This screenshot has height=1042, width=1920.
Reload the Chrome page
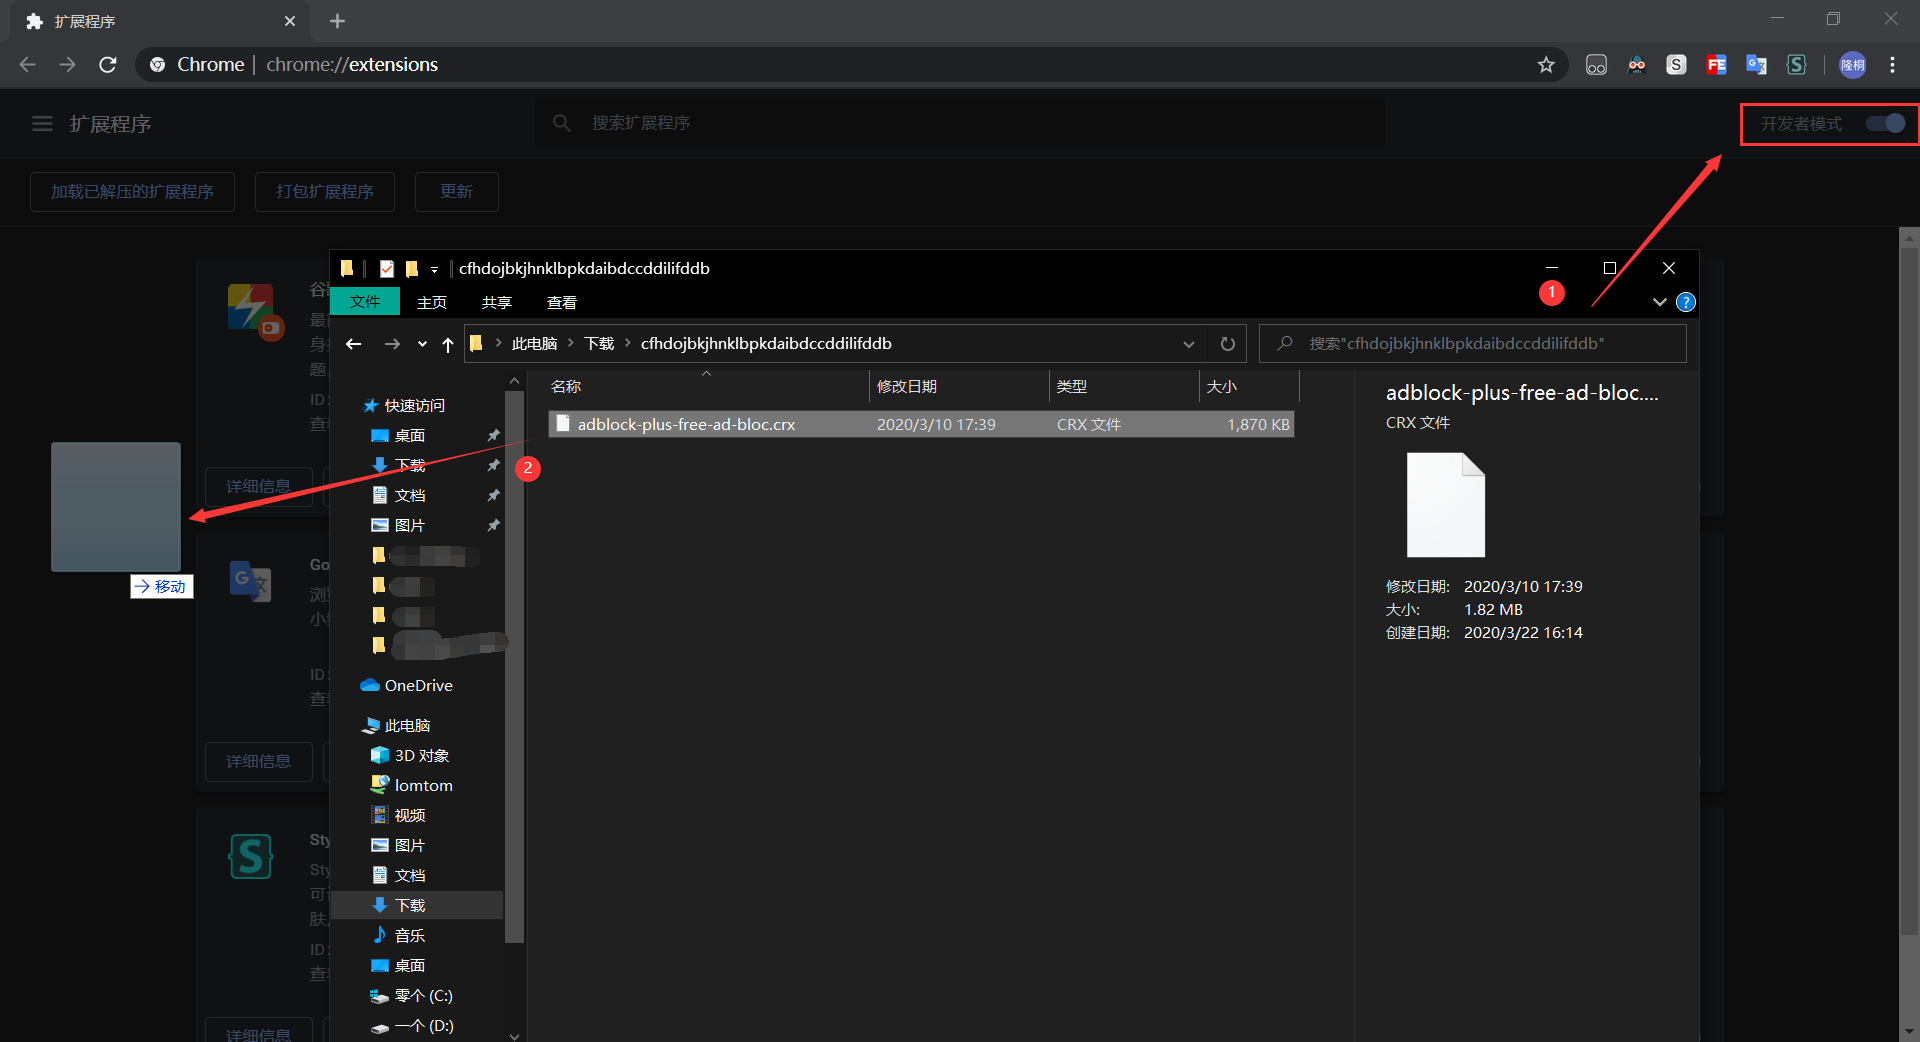tap(108, 65)
